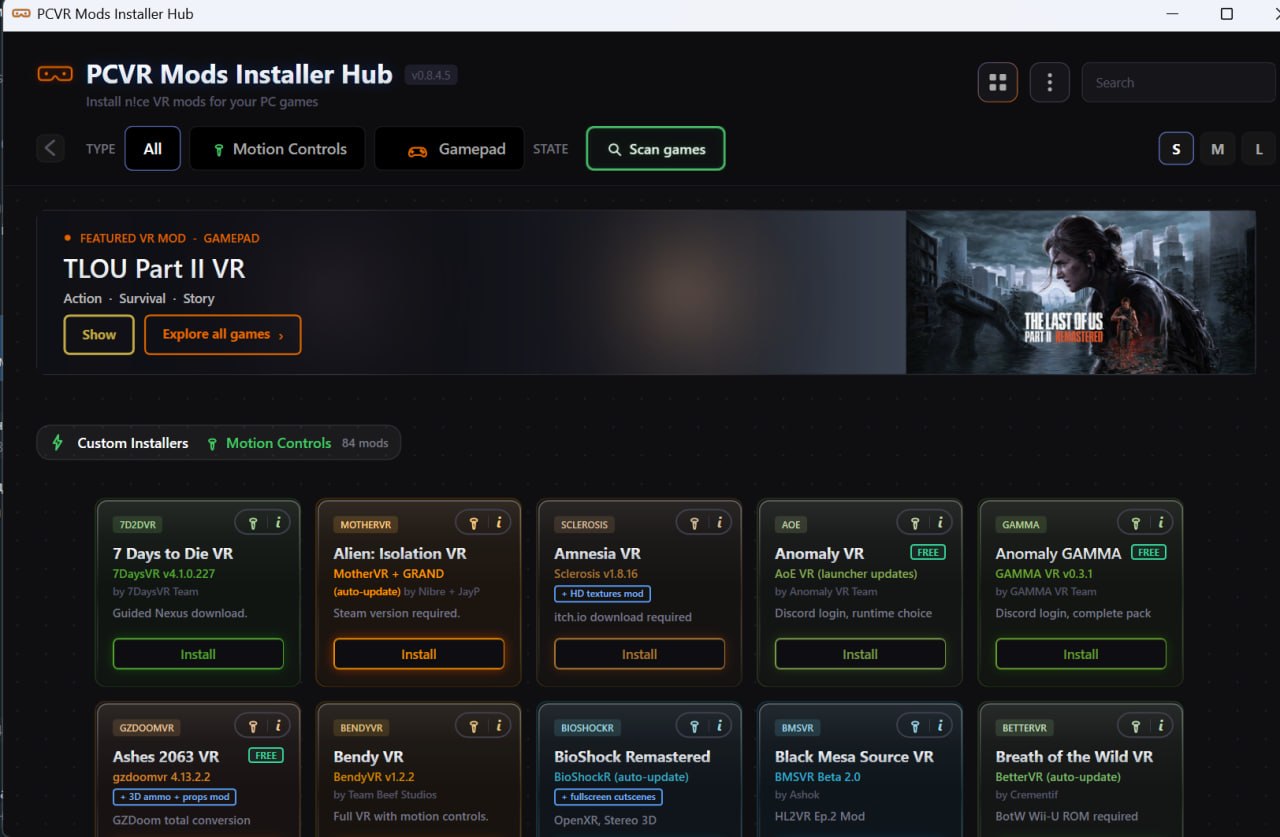The image size is (1280, 837).
Task: Click 'GAMMA VR v0.3.1' version text
Action: click(x=1044, y=574)
